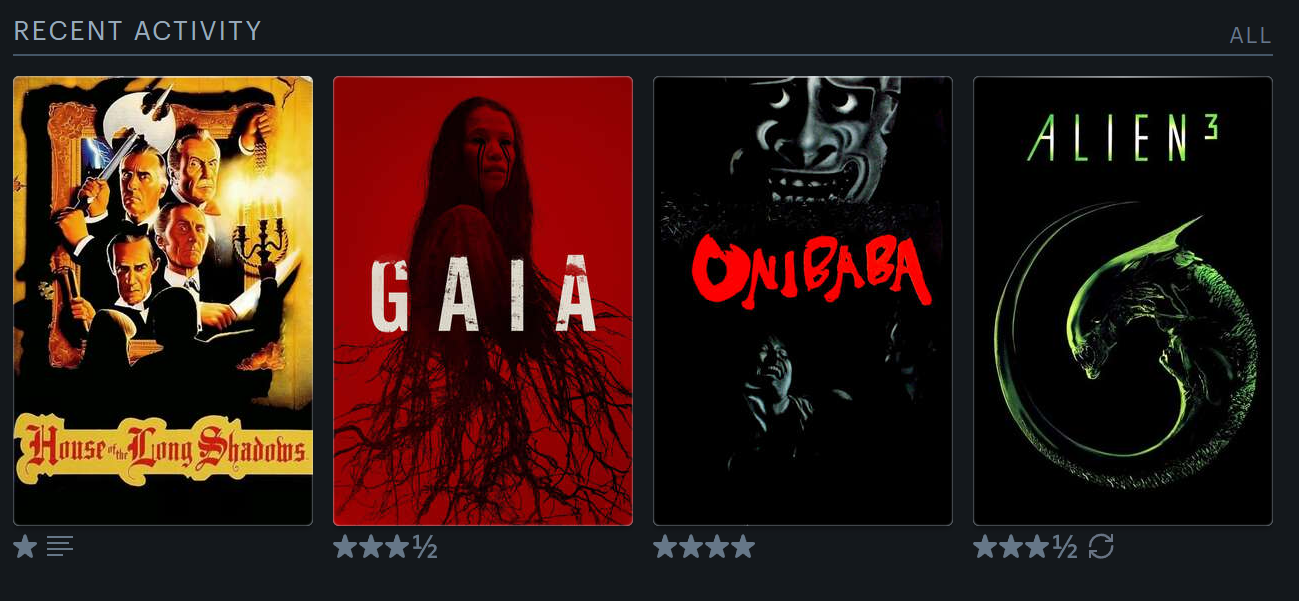Click the white GAIA lettering on the poster
The image size is (1299, 601).
point(484,295)
